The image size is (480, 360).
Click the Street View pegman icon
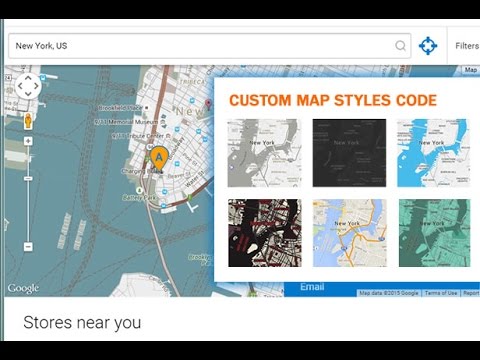[28, 121]
